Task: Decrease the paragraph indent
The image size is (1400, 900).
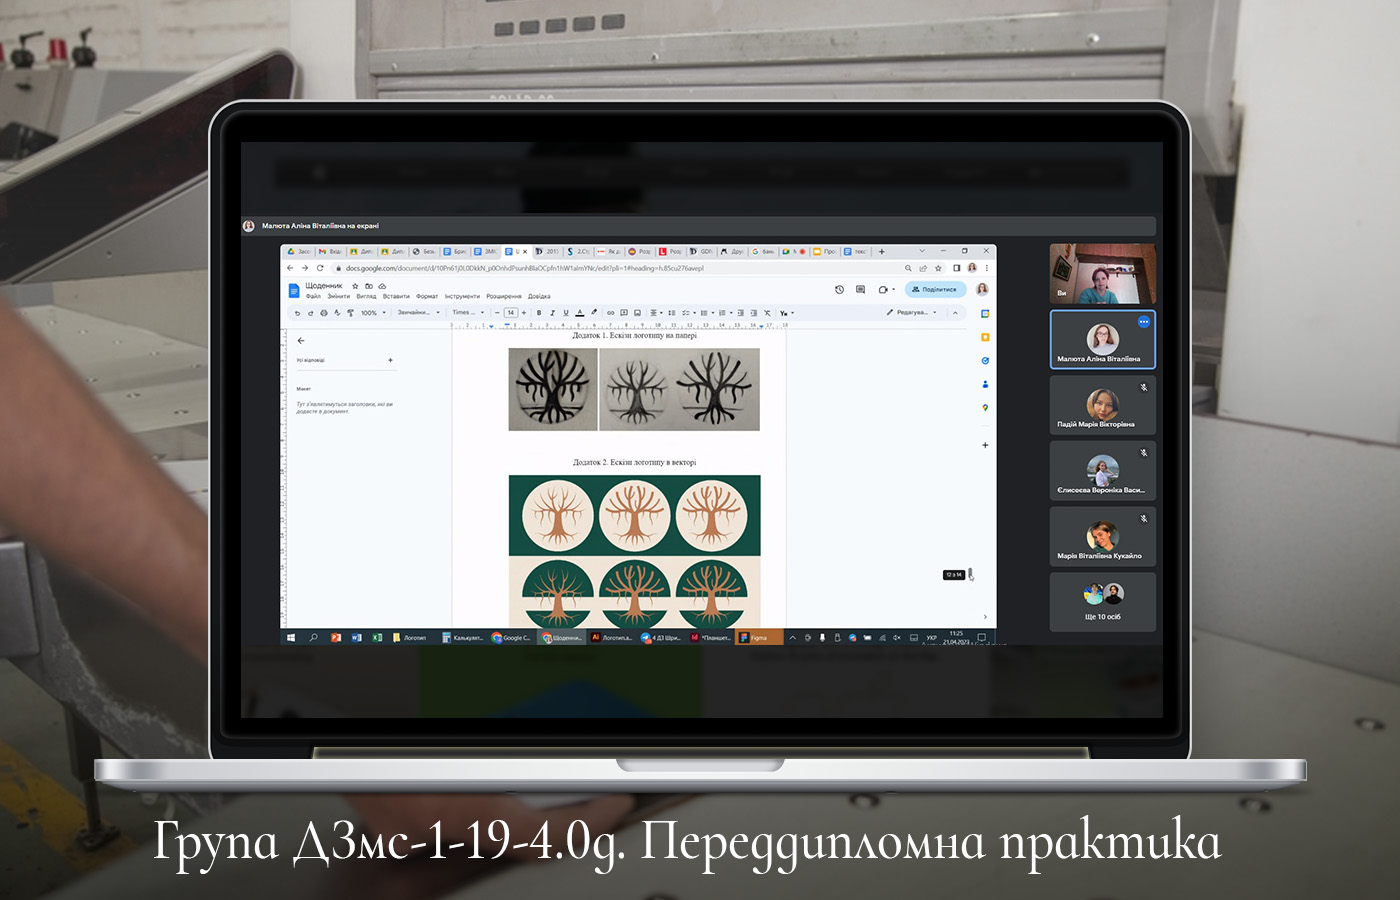Action: pos(740,313)
